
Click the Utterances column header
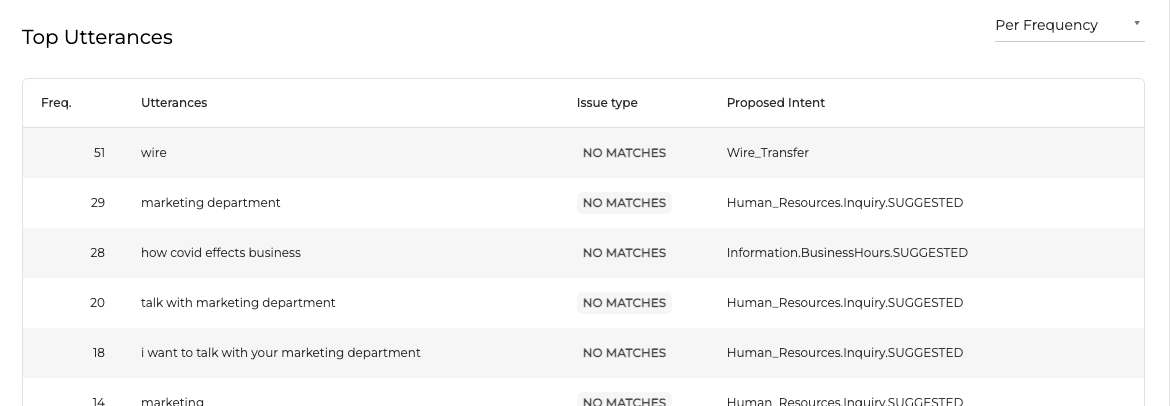[x=174, y=103]
